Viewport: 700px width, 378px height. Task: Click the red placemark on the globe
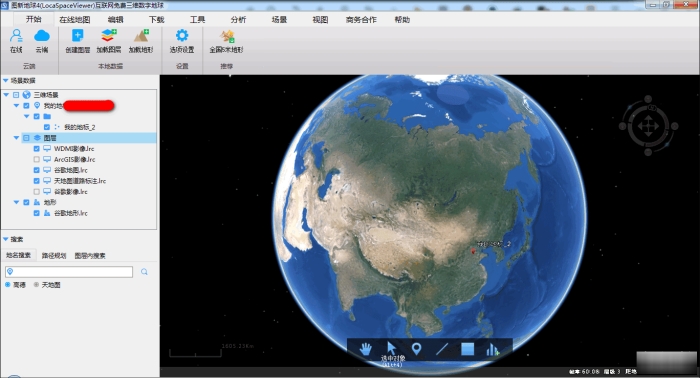coord(473,252)
